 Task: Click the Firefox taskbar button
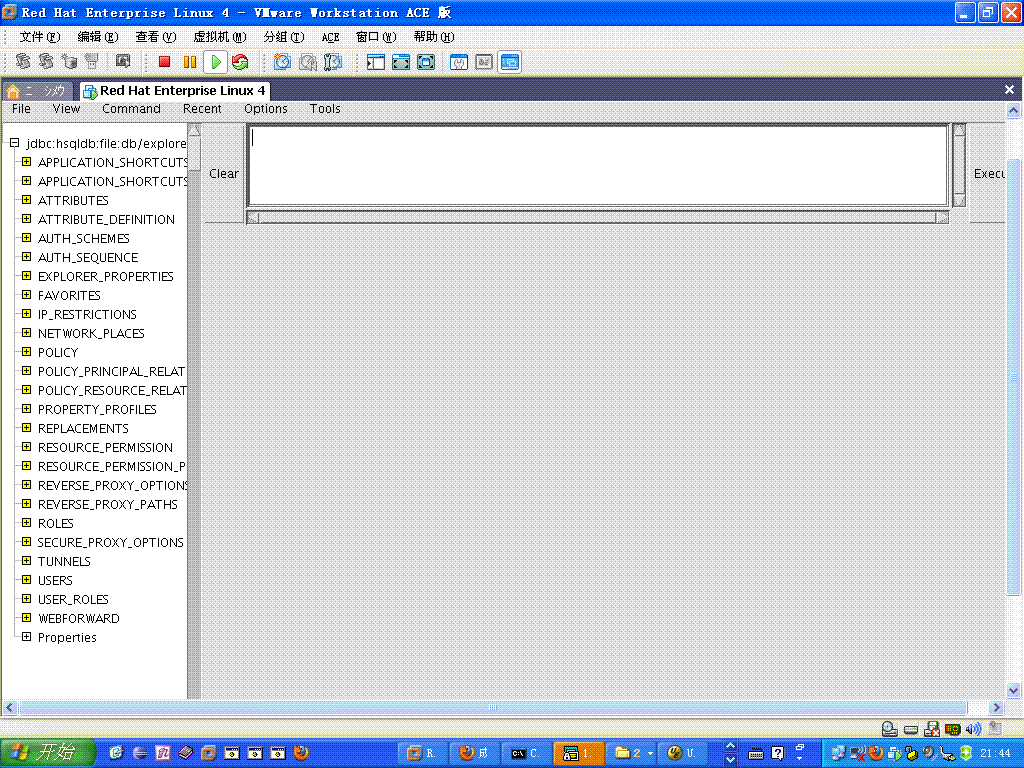tap(475, 753)
